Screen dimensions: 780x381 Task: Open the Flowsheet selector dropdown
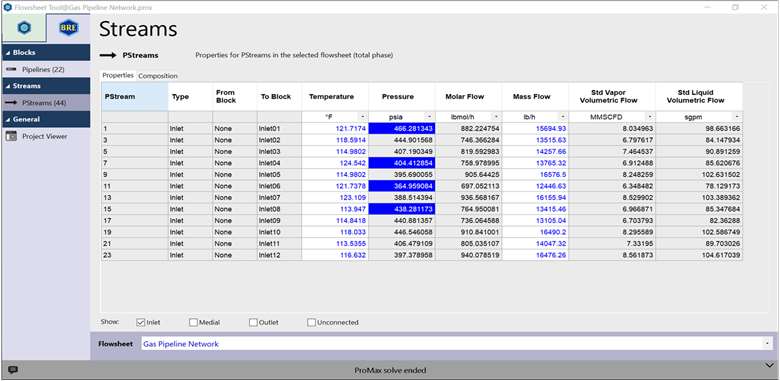pos(768,344)
